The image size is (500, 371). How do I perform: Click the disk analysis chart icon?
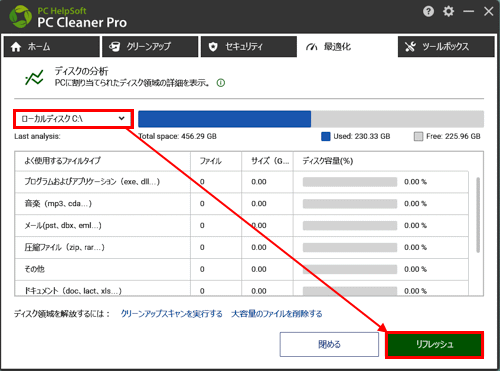coord(34,77)
